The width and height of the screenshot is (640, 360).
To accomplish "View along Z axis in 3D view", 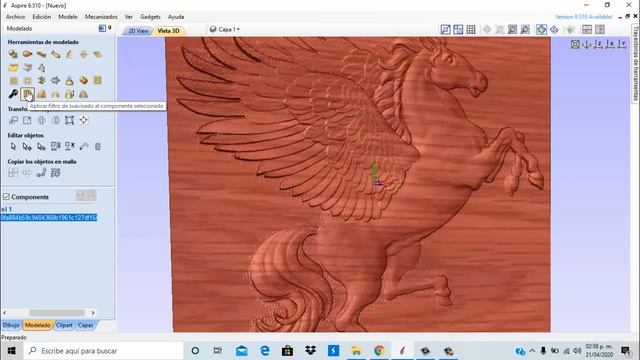I will (598, 44).
